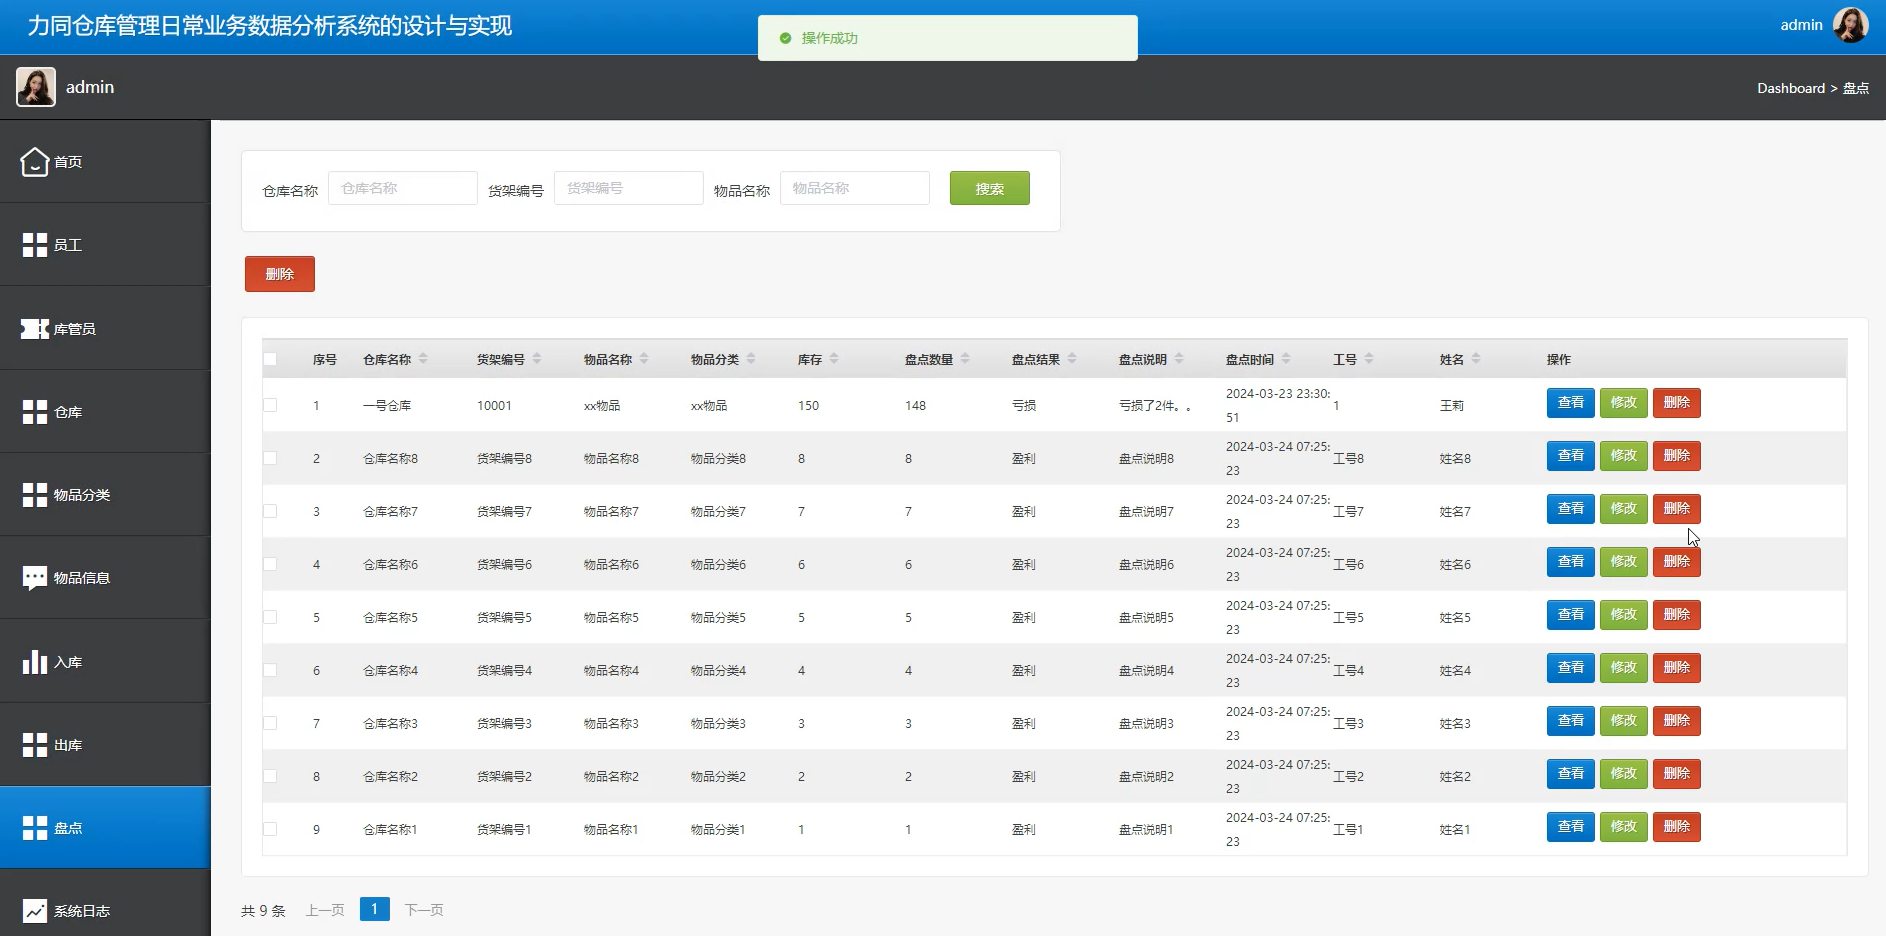Click the grid icon beside 出库
1886x936 pixels.
35,745
